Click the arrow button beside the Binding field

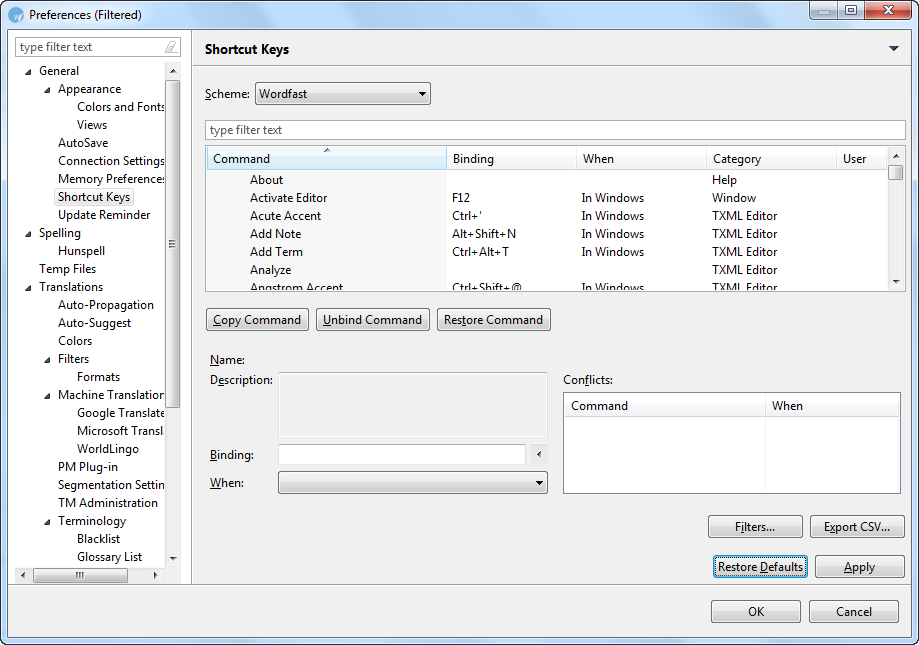(539, 455)
